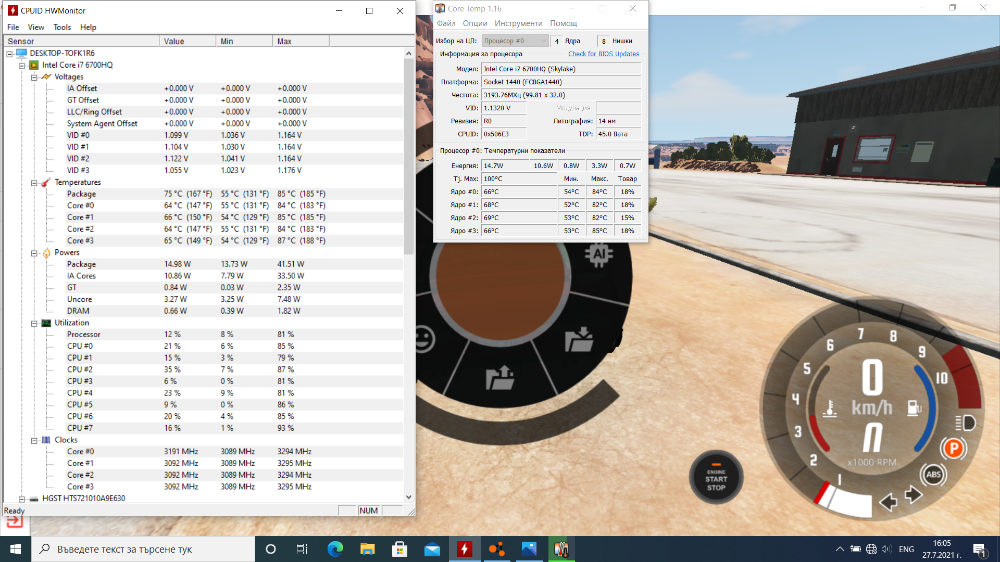
Task: Expand the HGST HTS721010A9E630 drive node
Action: 22,499
